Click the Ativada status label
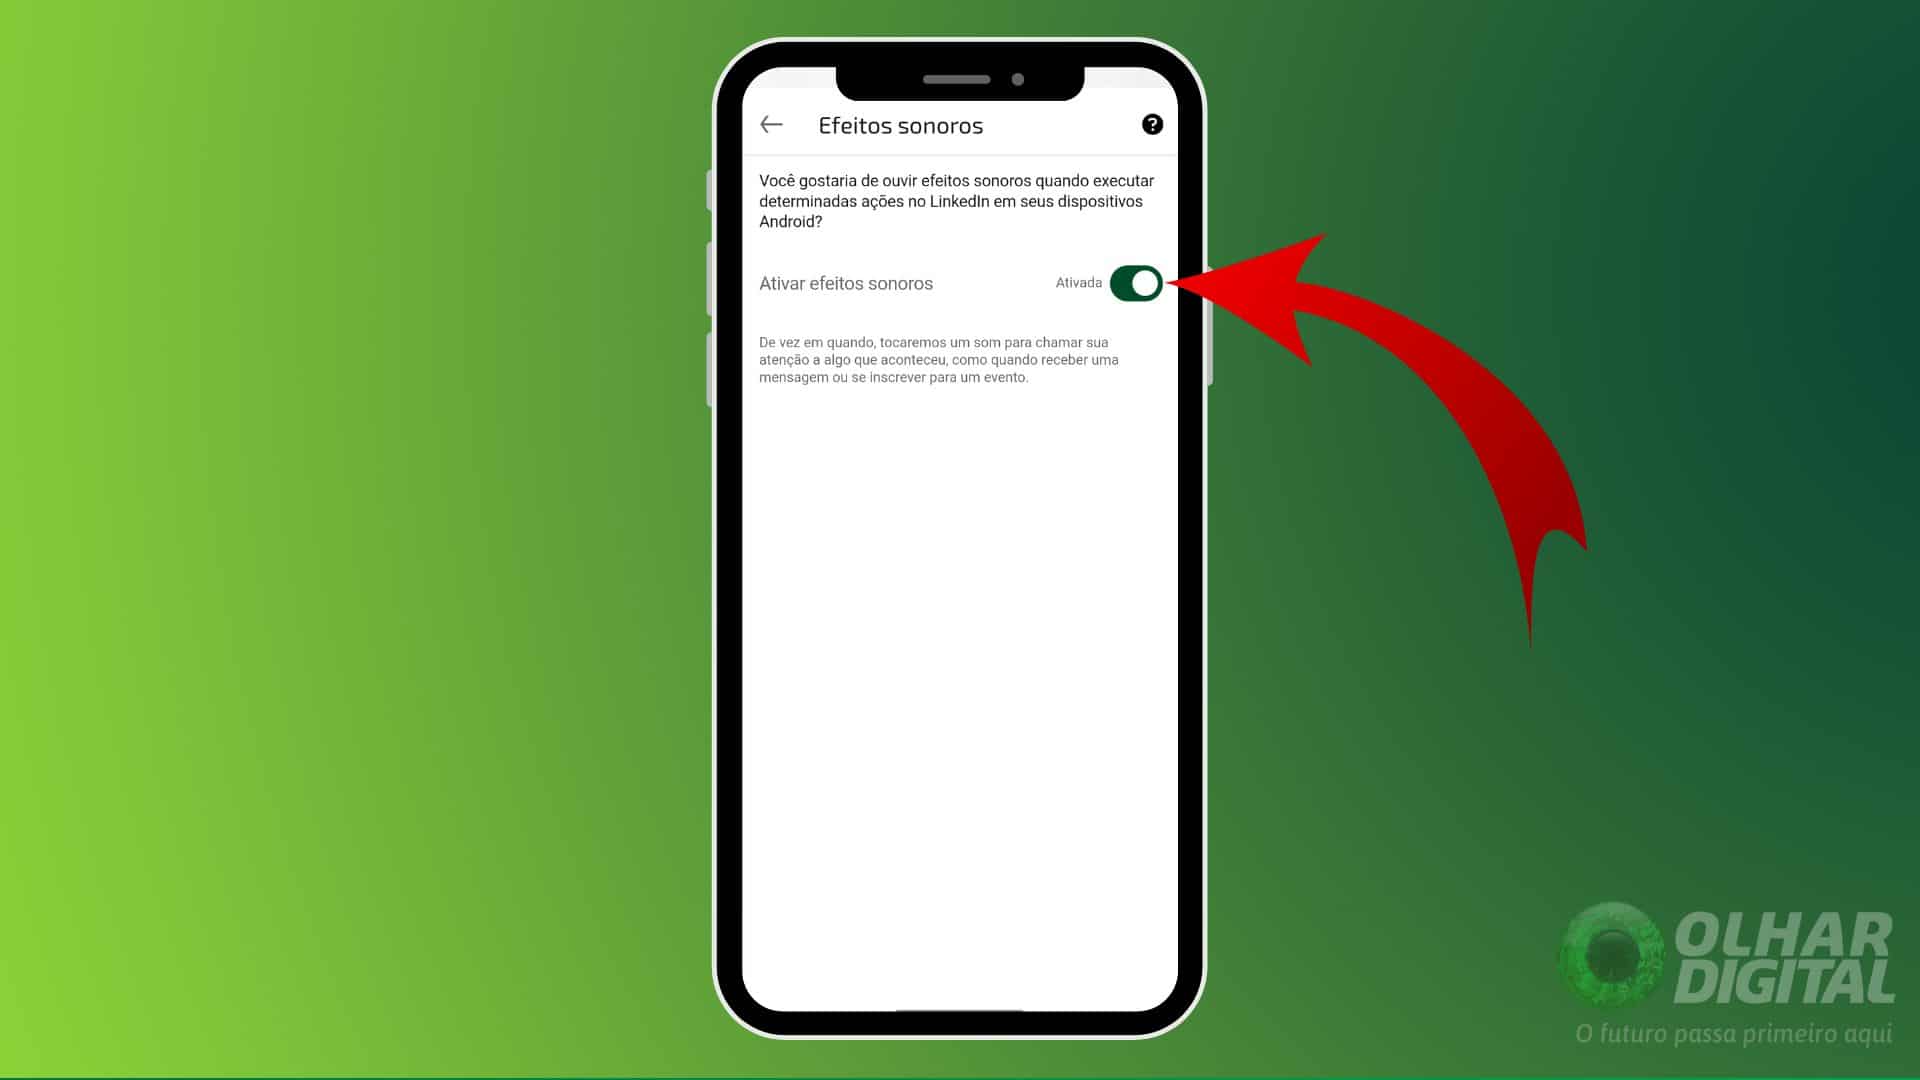 (1079, 282)
